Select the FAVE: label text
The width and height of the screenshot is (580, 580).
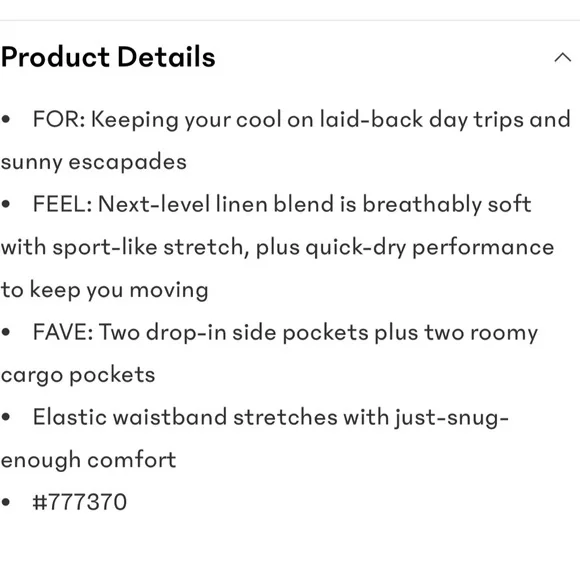click(x=63, y=332)
